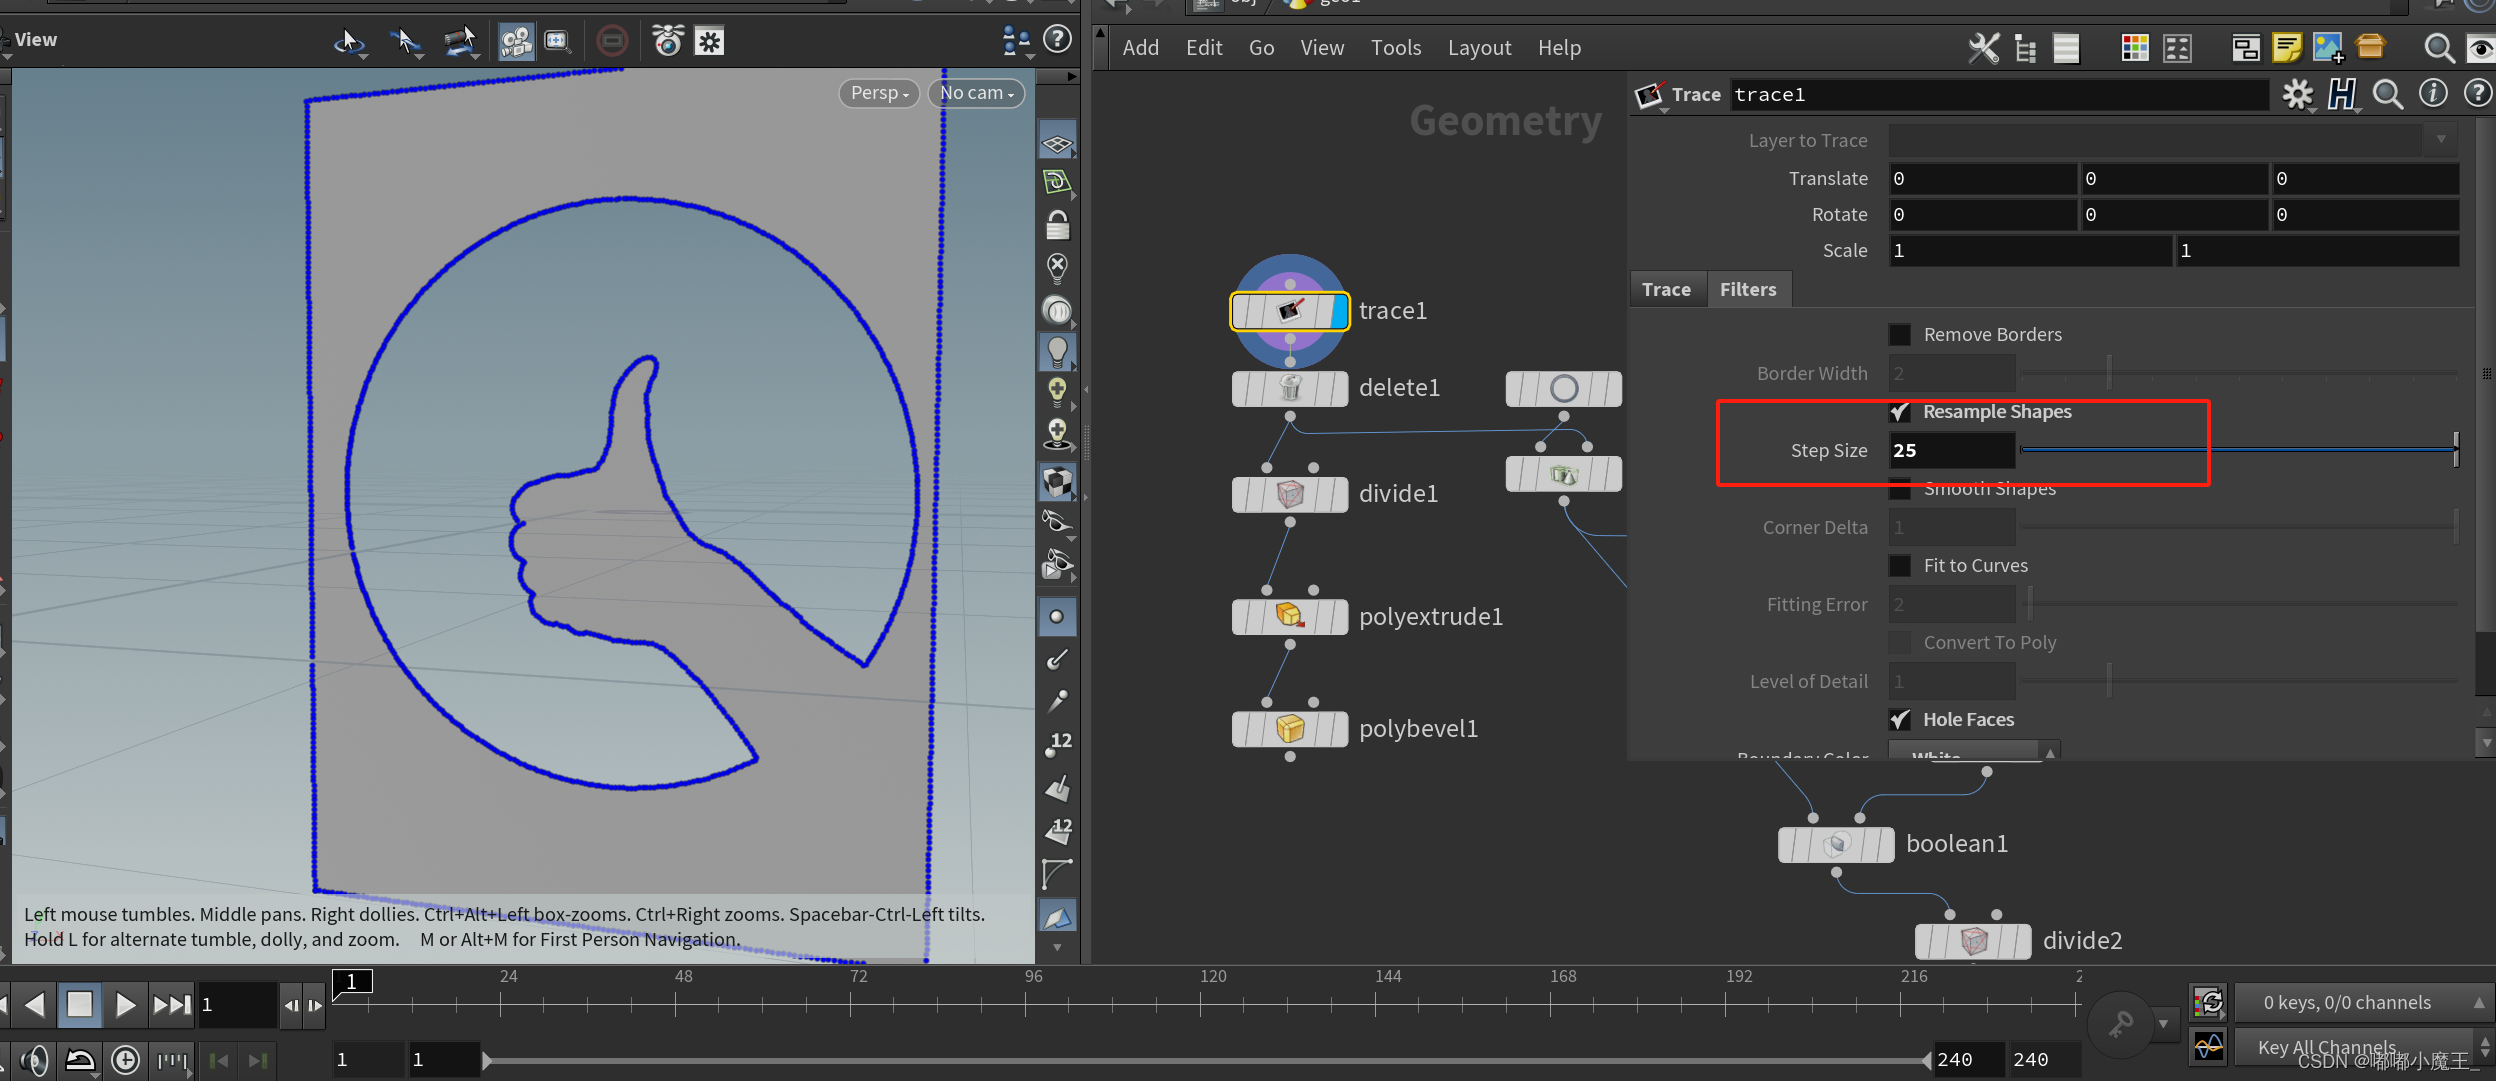
Task: Switch to the Filters tab
Action: click(x=1747, y=289)
